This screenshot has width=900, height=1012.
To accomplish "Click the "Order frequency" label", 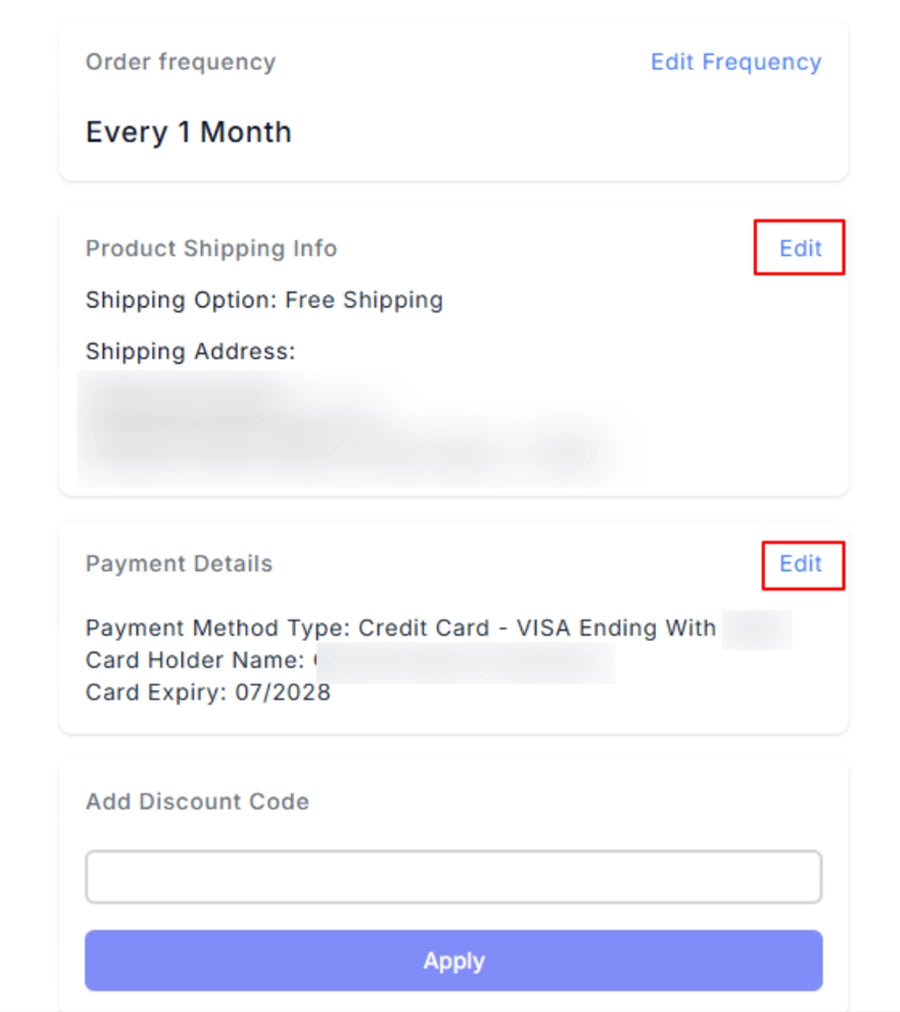I will (180, 62).
